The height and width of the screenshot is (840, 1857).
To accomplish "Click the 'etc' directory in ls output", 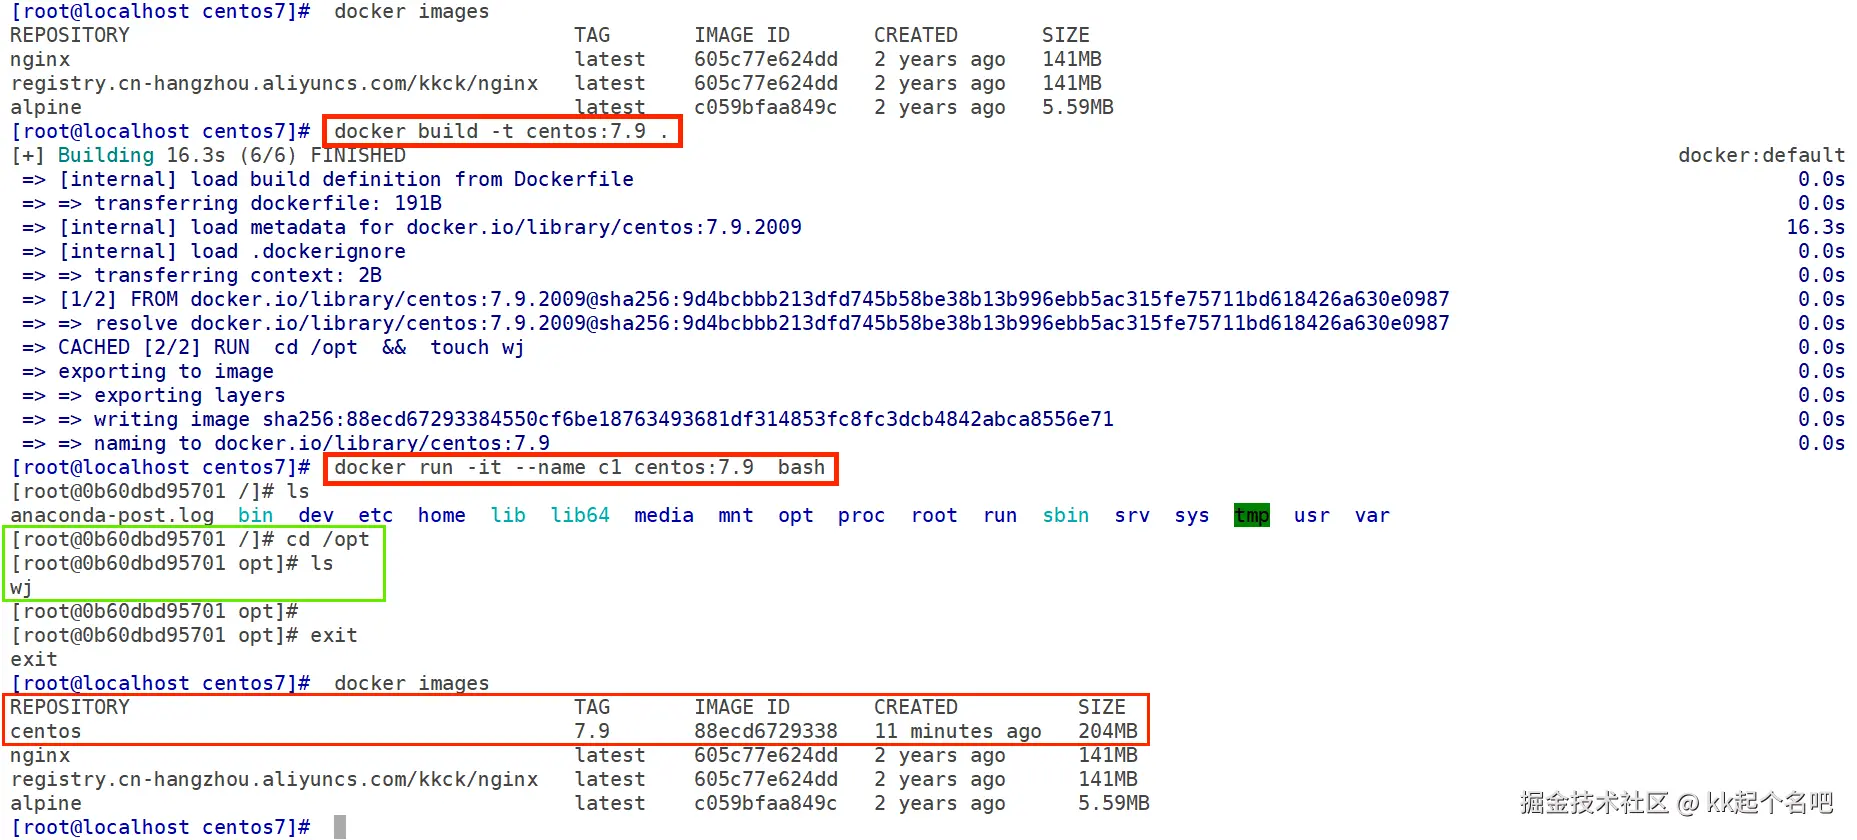I will pyautogui.click(x=376, y=515).
